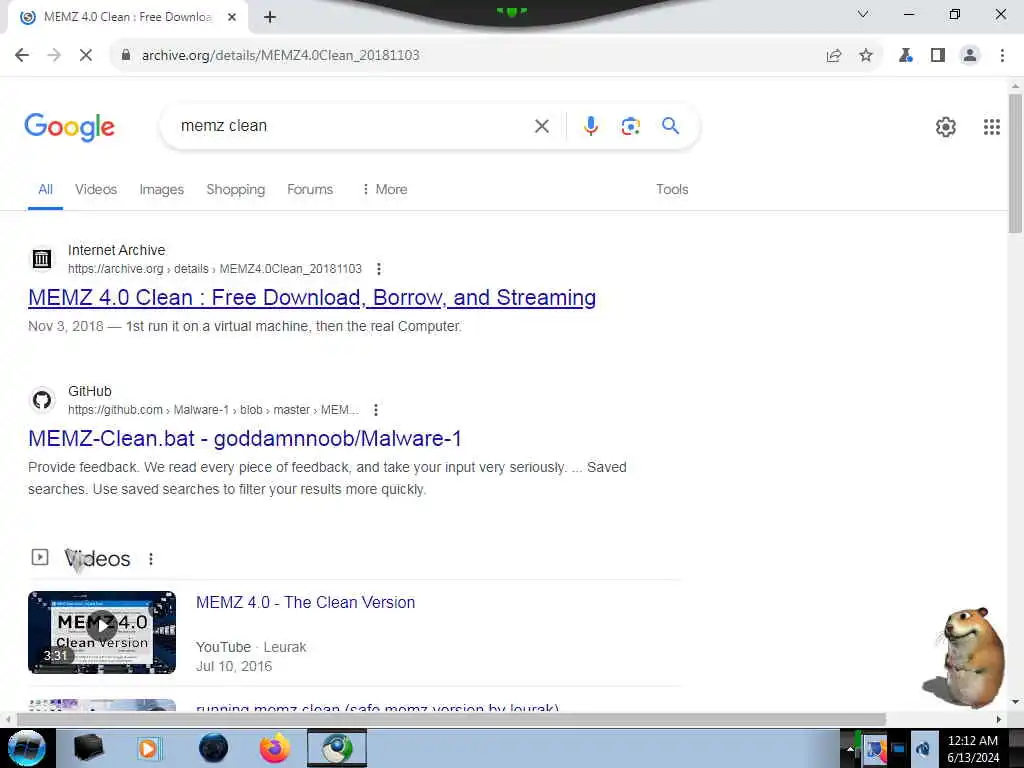View site lock information
Viewport: 1024px width, 768px height.
point(125,55)
